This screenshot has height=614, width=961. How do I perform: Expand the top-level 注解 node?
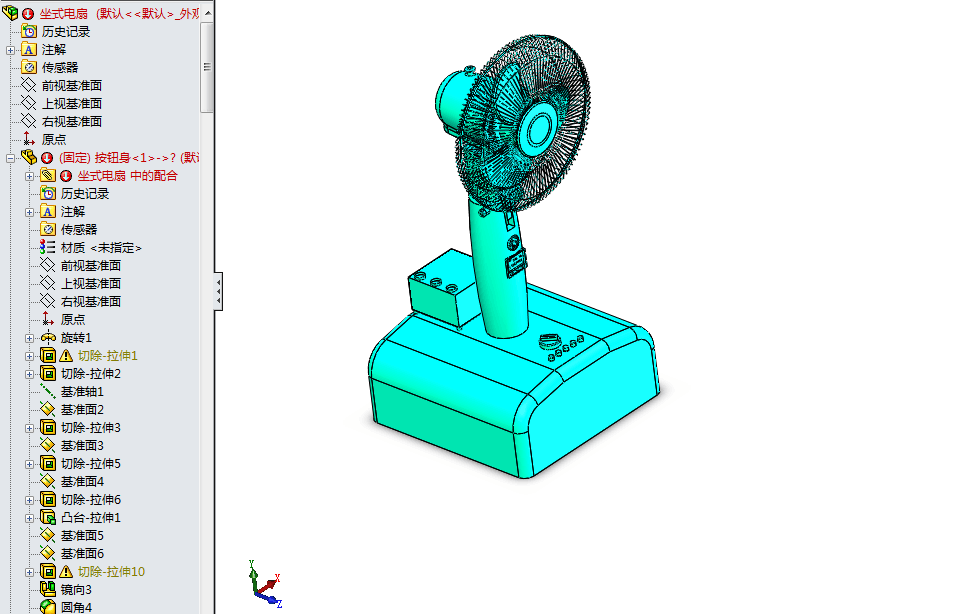coord(10,50)
